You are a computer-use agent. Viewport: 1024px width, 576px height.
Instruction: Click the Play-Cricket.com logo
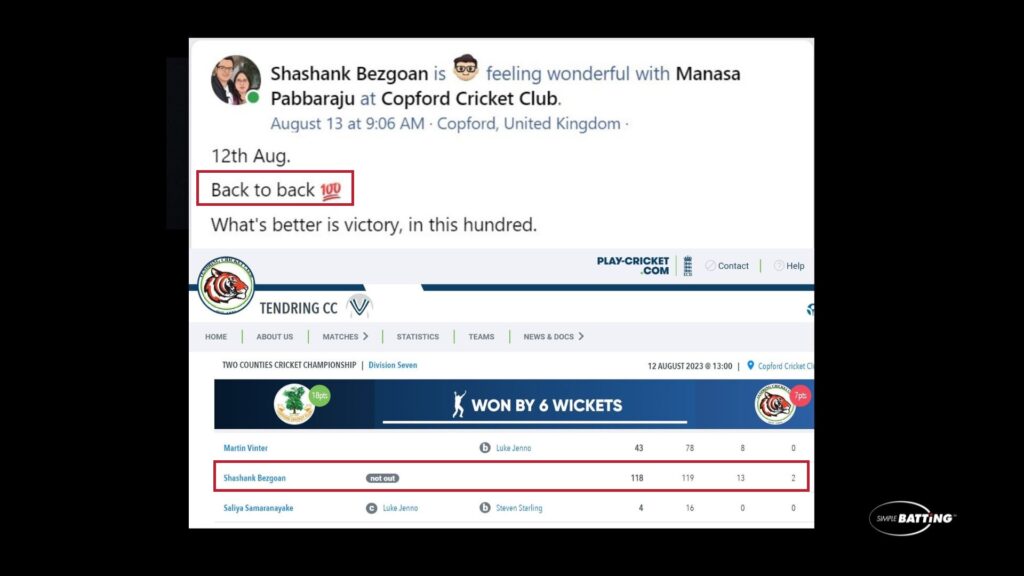click(x=633, y=266)
